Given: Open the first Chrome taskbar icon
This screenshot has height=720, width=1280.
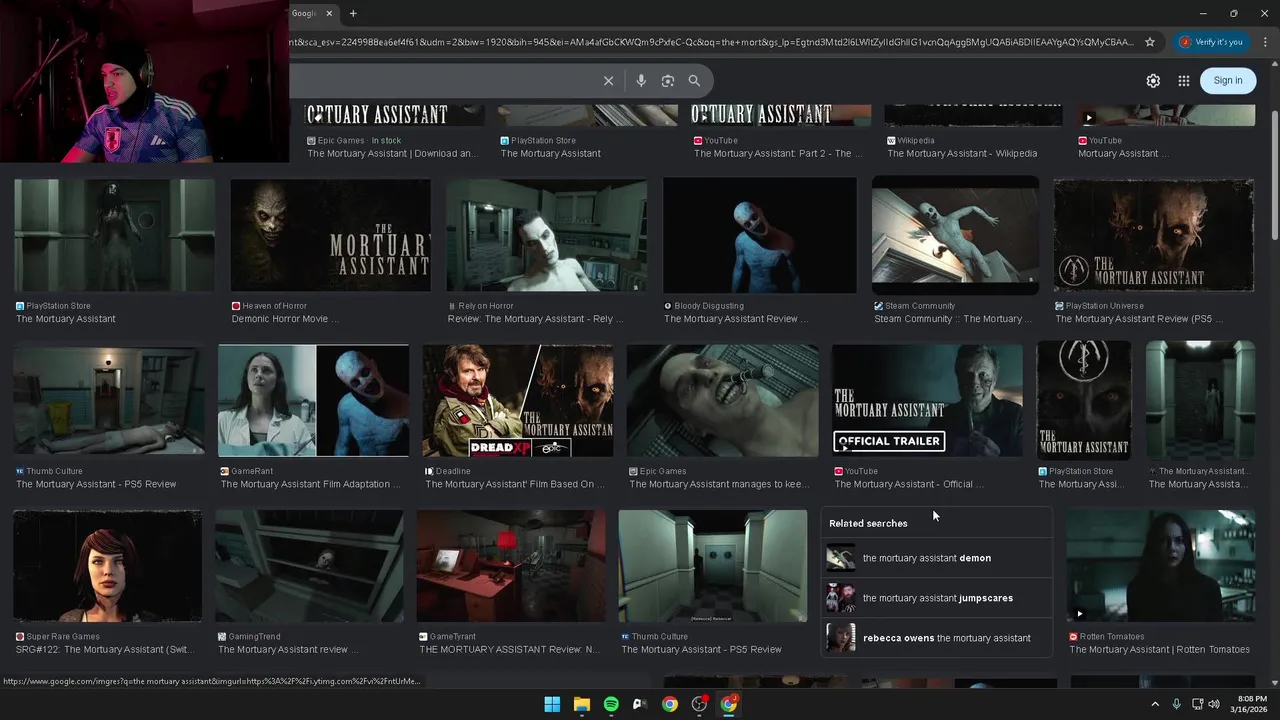Looking at the screenshot, I should [x=670, y=704].
